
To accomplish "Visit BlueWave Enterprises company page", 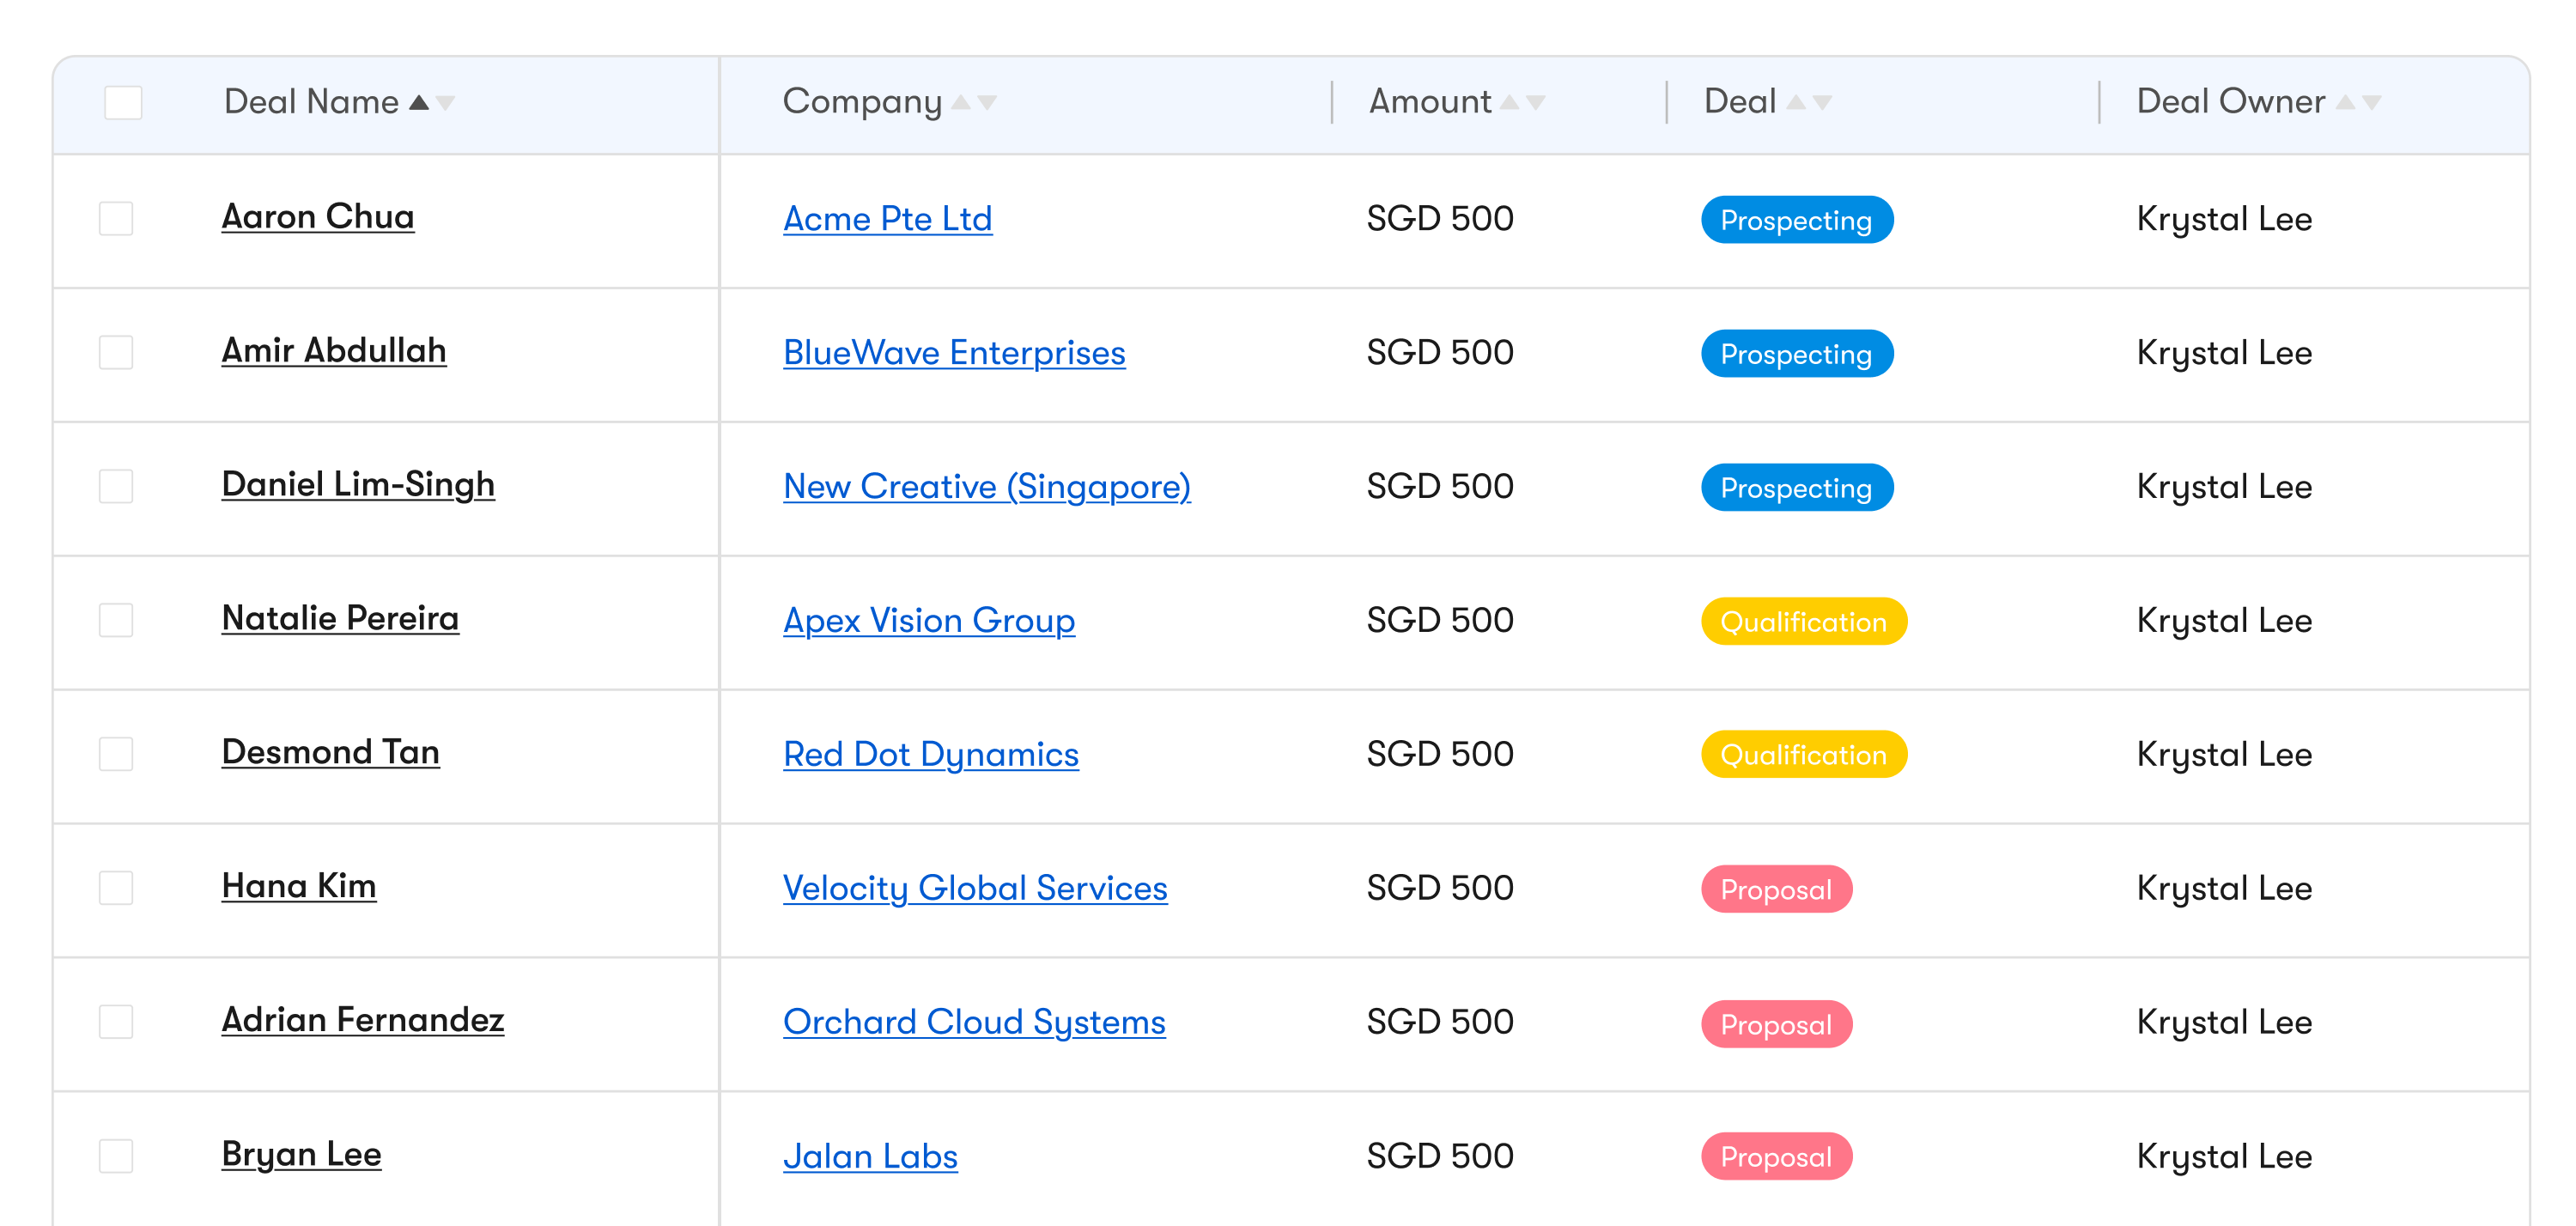I will coord(954,353).
